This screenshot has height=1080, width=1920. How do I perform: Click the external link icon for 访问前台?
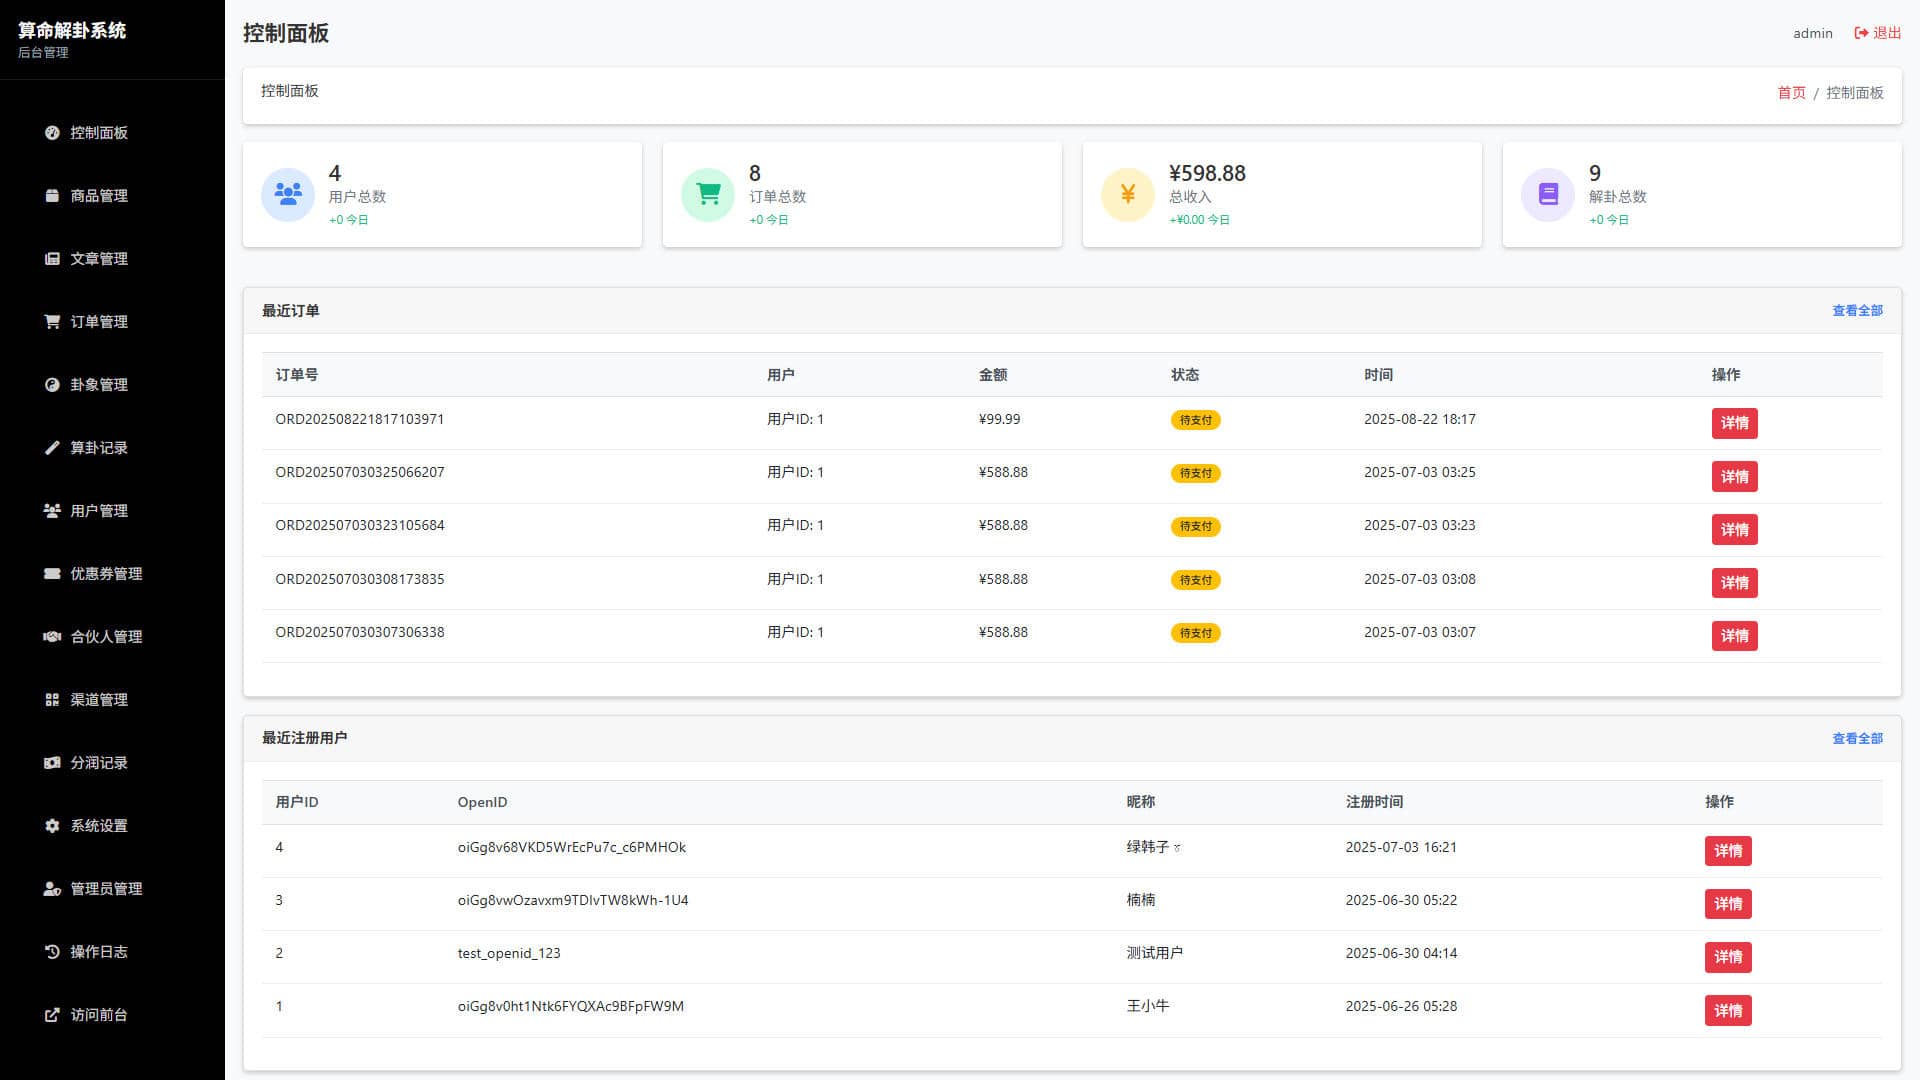pos(52,1015)
